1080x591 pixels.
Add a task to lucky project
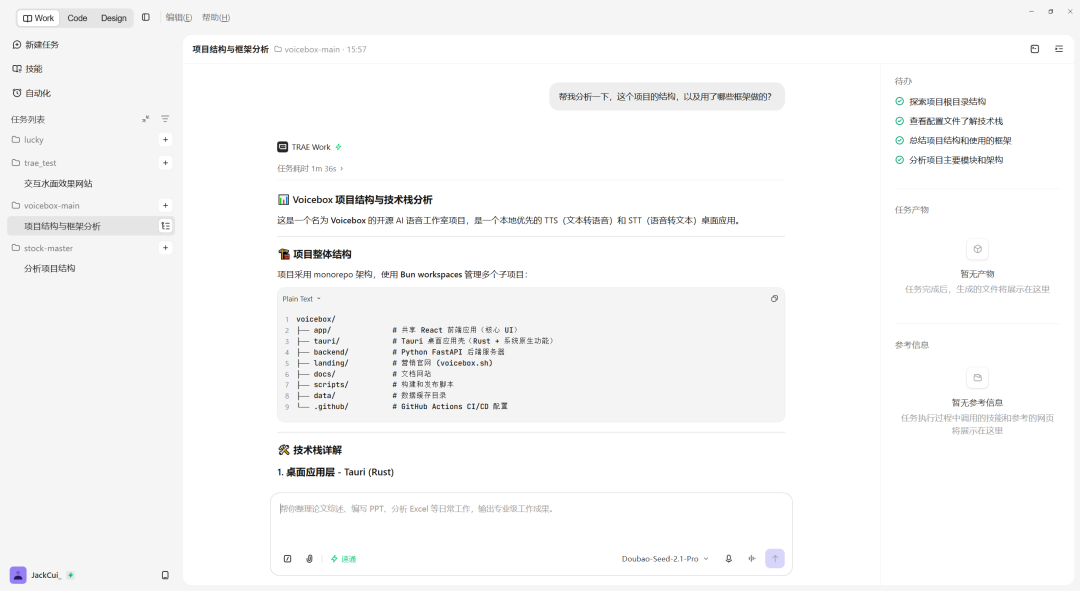tap(165, 140)
